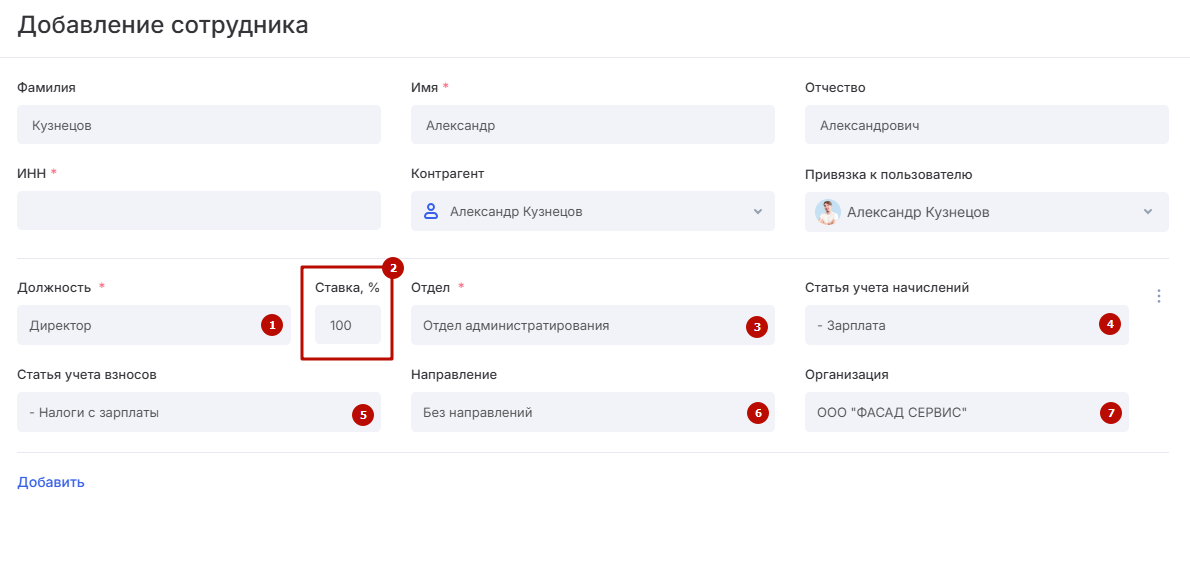Open the Отдел администрирования selector

[x=575, y=325]
